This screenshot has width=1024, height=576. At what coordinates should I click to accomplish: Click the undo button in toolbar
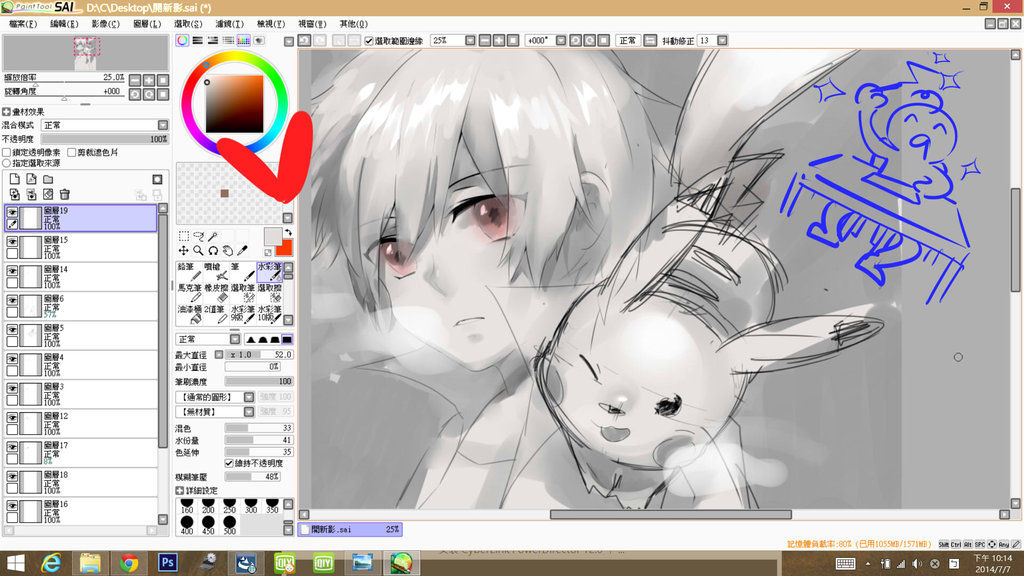click(x=304, y=40)
